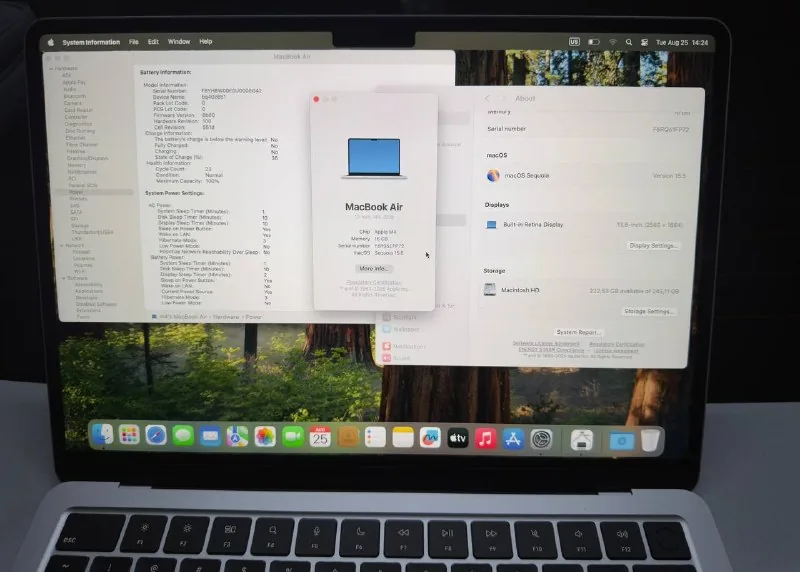The width and height of the screenshot is (800, 572).
Task: Select Graphics/Displays in hardware list
Action: coord(87,158)
